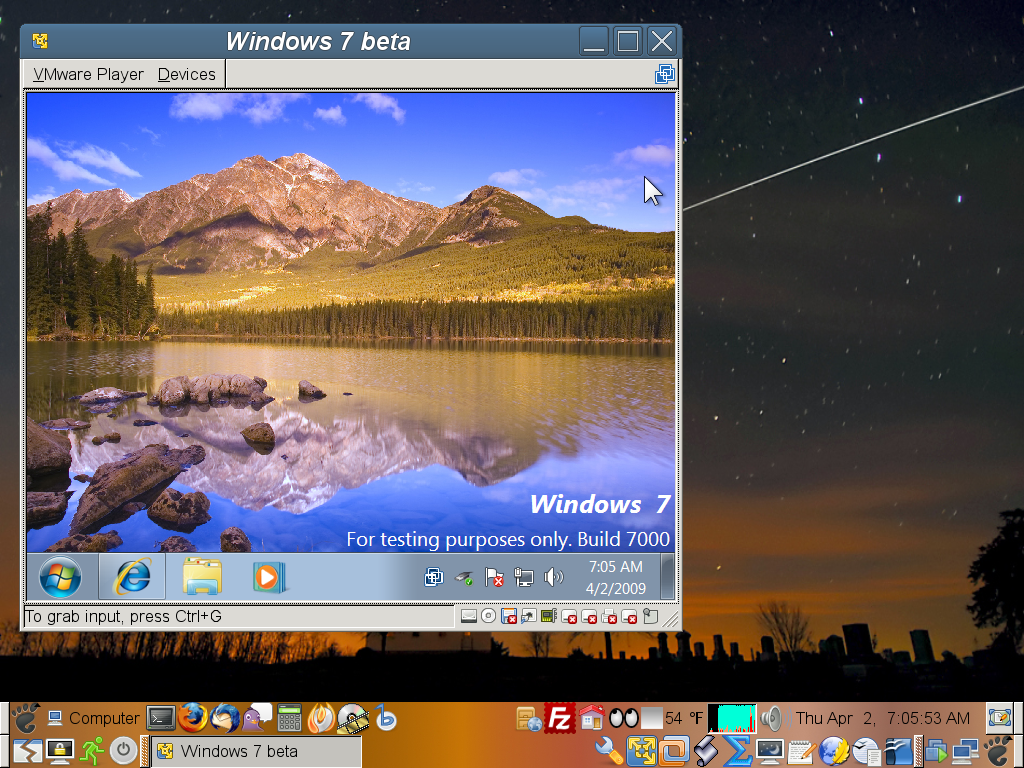
Task: Launch Windows Media Player from the taskbar
Action: [267, 576]
